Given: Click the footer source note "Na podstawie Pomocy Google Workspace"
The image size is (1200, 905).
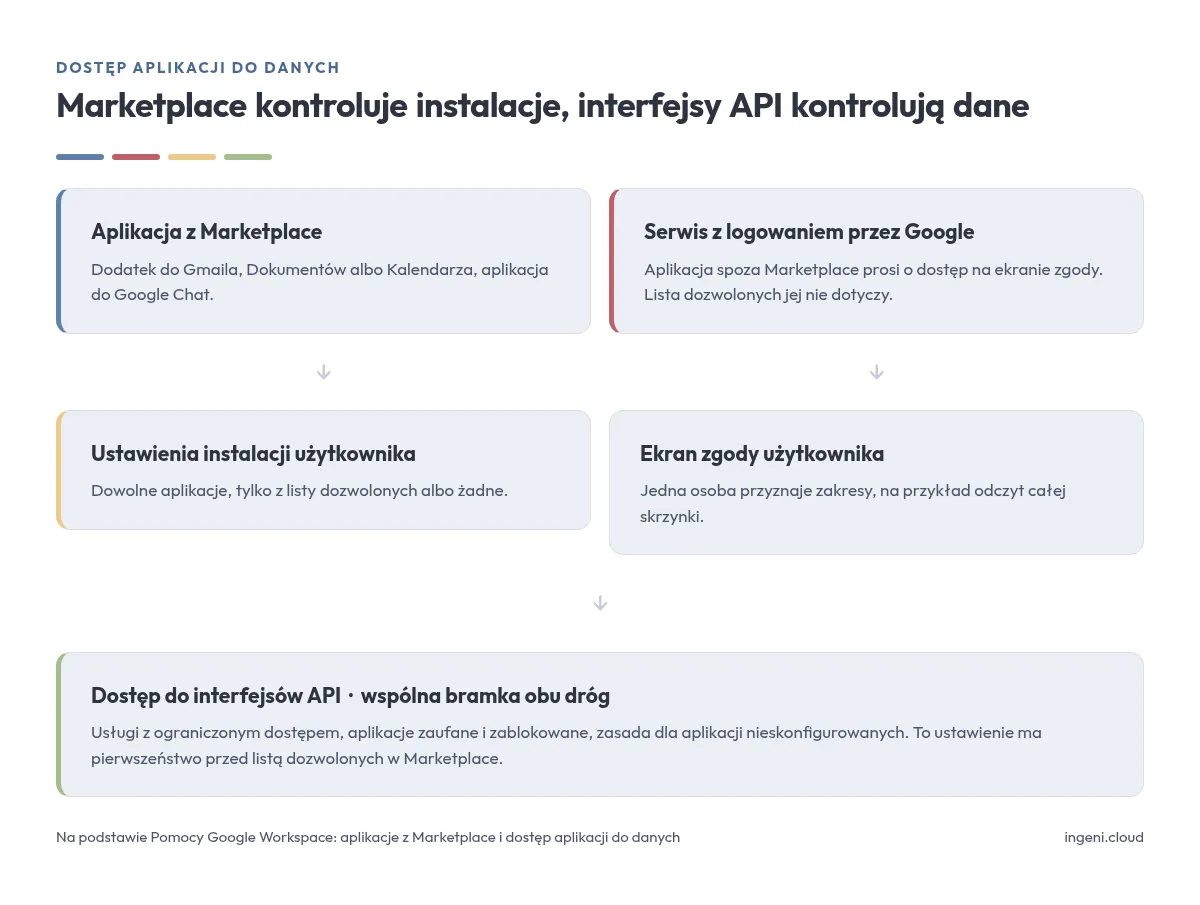Looking at the screenshot, I should pyautogui.click(x=195, y=838).
